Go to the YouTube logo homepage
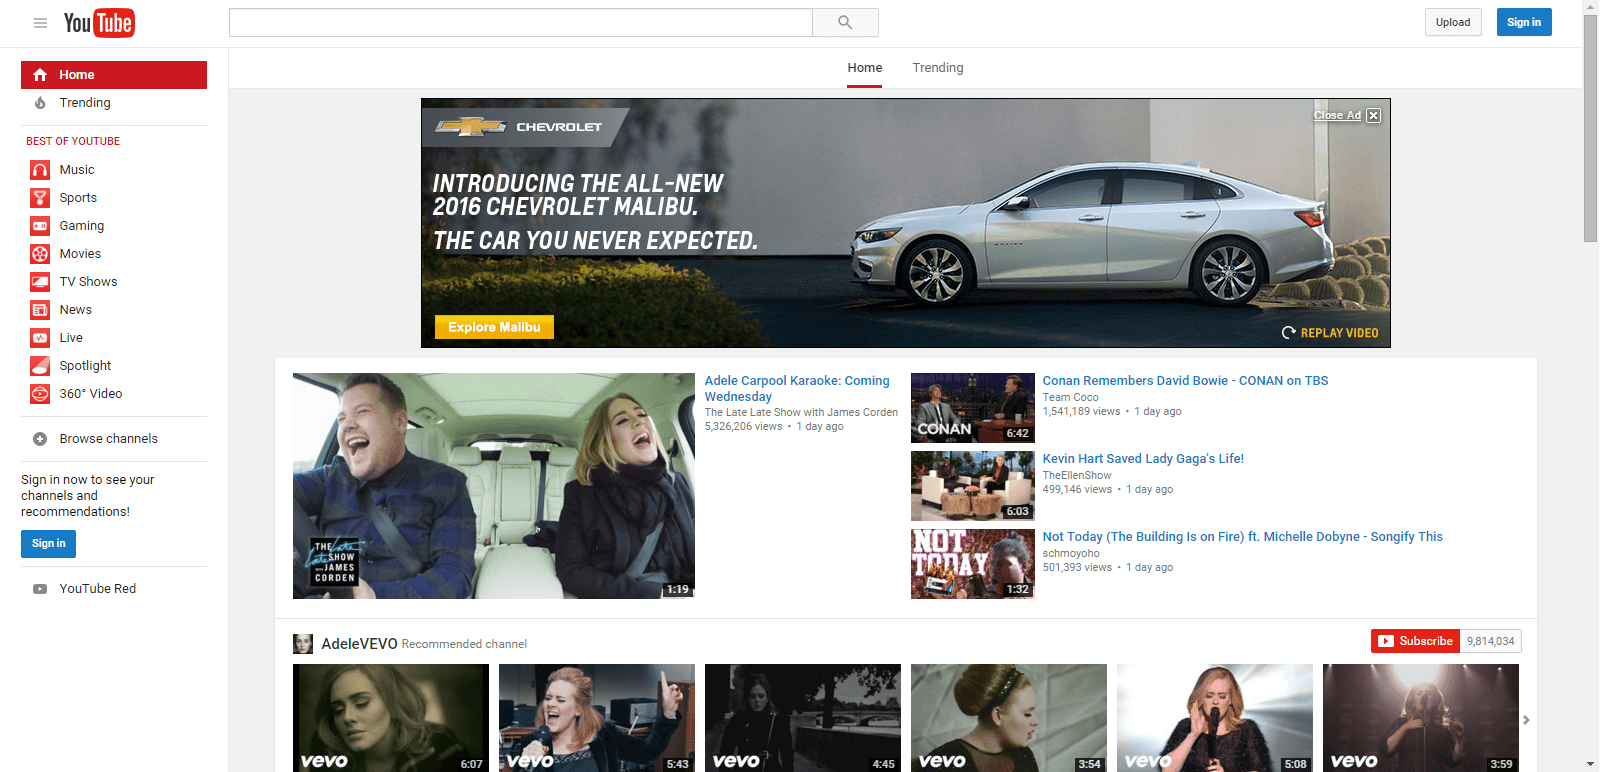The width and height of the screenshot is (1600, 772). pyautogui.click(x=99, y=23)
